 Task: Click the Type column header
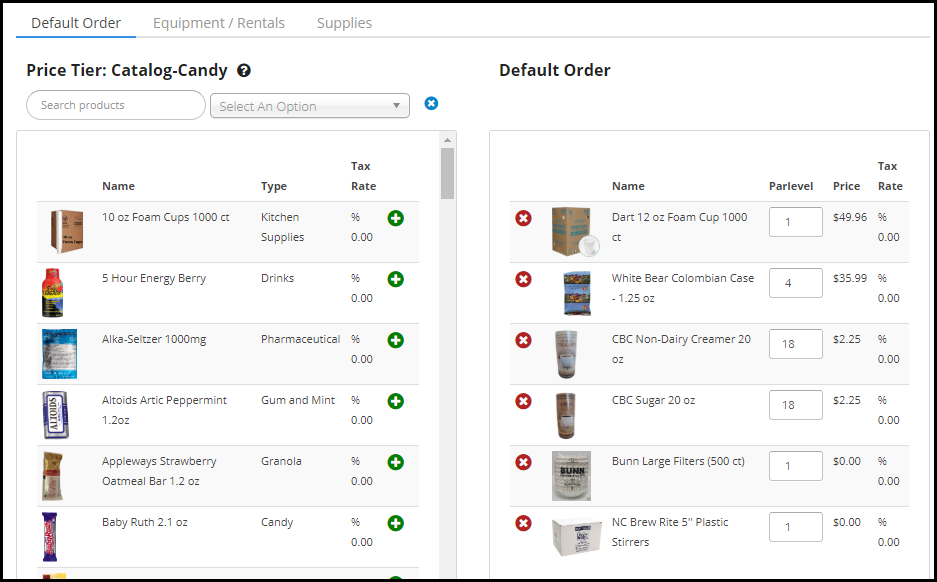[274, 186]
